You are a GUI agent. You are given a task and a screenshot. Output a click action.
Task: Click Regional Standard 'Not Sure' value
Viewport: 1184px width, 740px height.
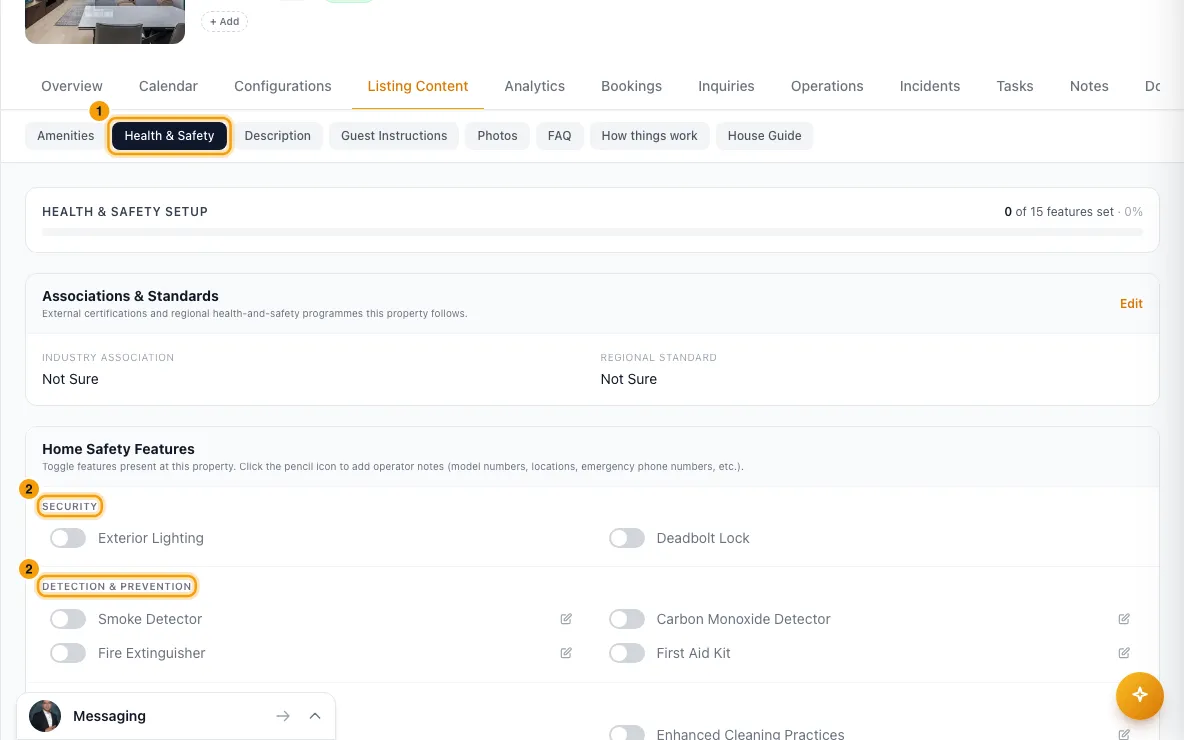[628, 379]
